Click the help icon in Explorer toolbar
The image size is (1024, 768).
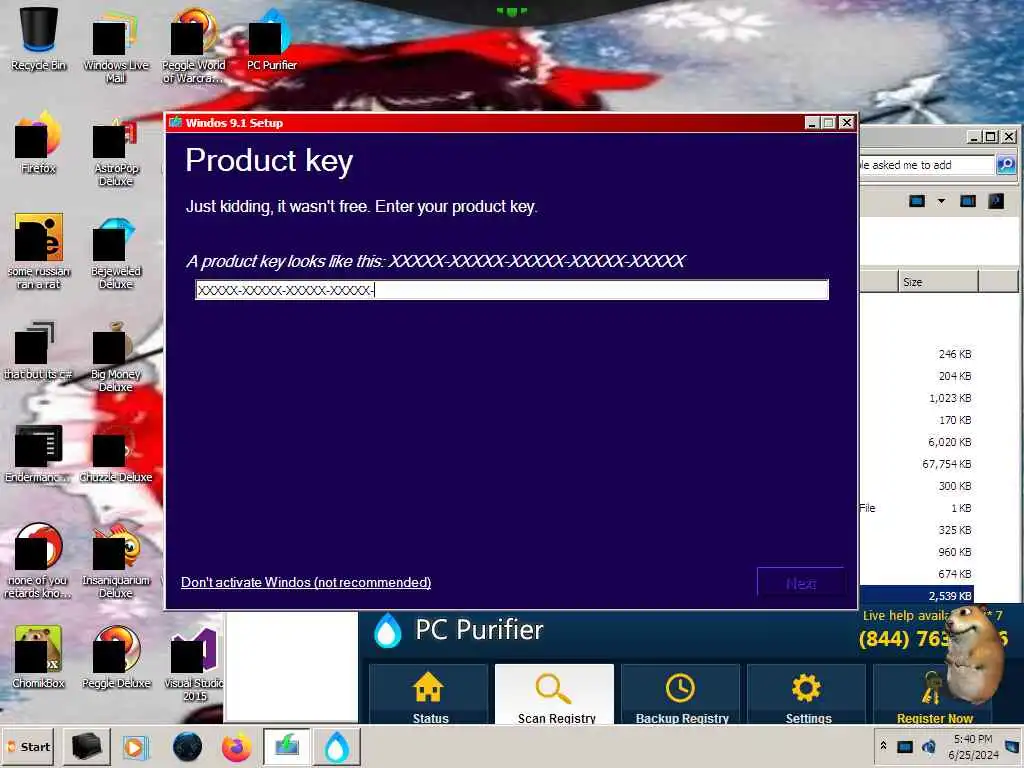click(996, 200)
